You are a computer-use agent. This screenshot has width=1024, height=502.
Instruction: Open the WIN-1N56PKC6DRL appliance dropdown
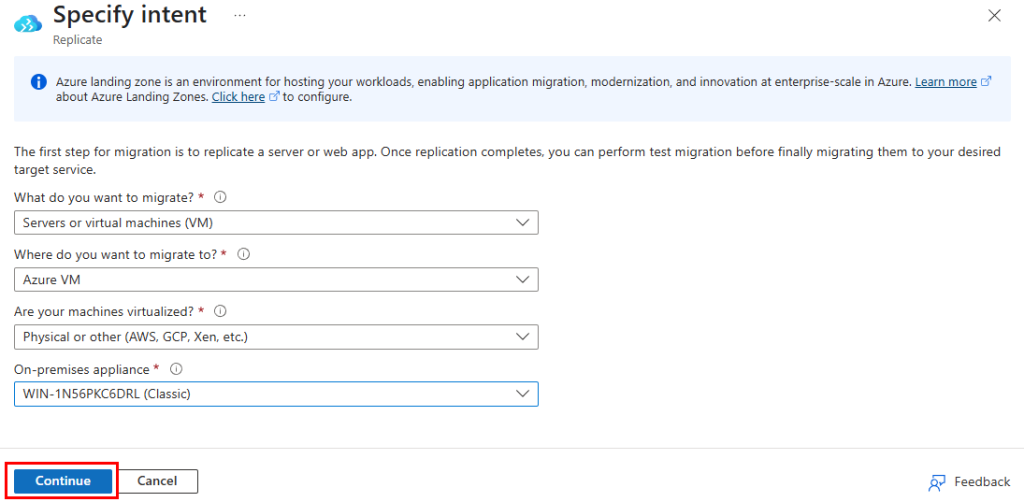coord(276,394)
